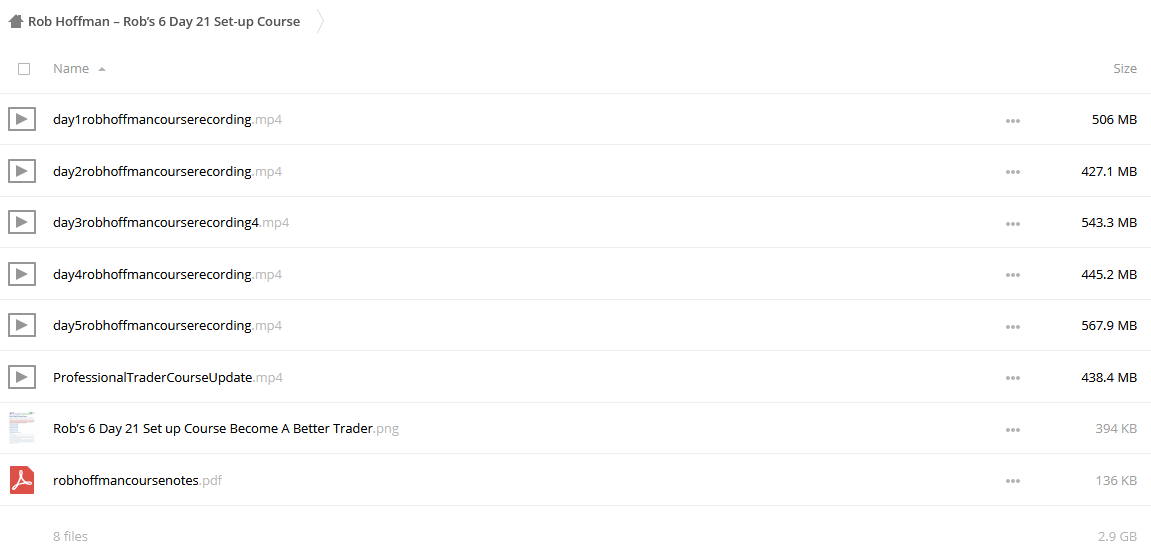Toggle the select-all checkbox
The width and height of the screenshot is (1151, 557).
(x=24, y=69)
